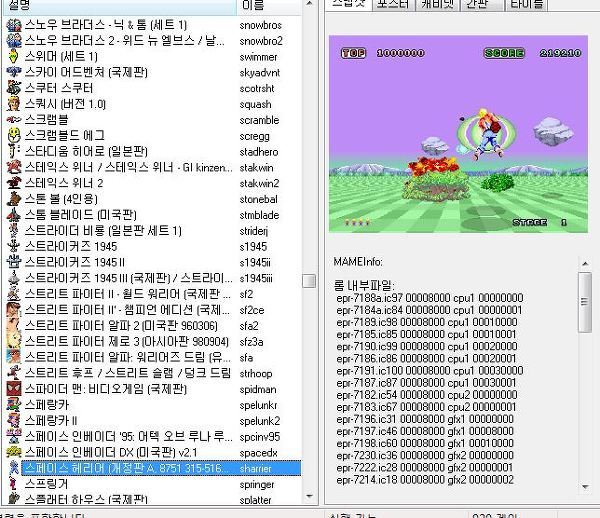Switch to the 포스터 tab
Image resolution: width=600 pixels, height=518 pixels.
(x=393, y=4)
